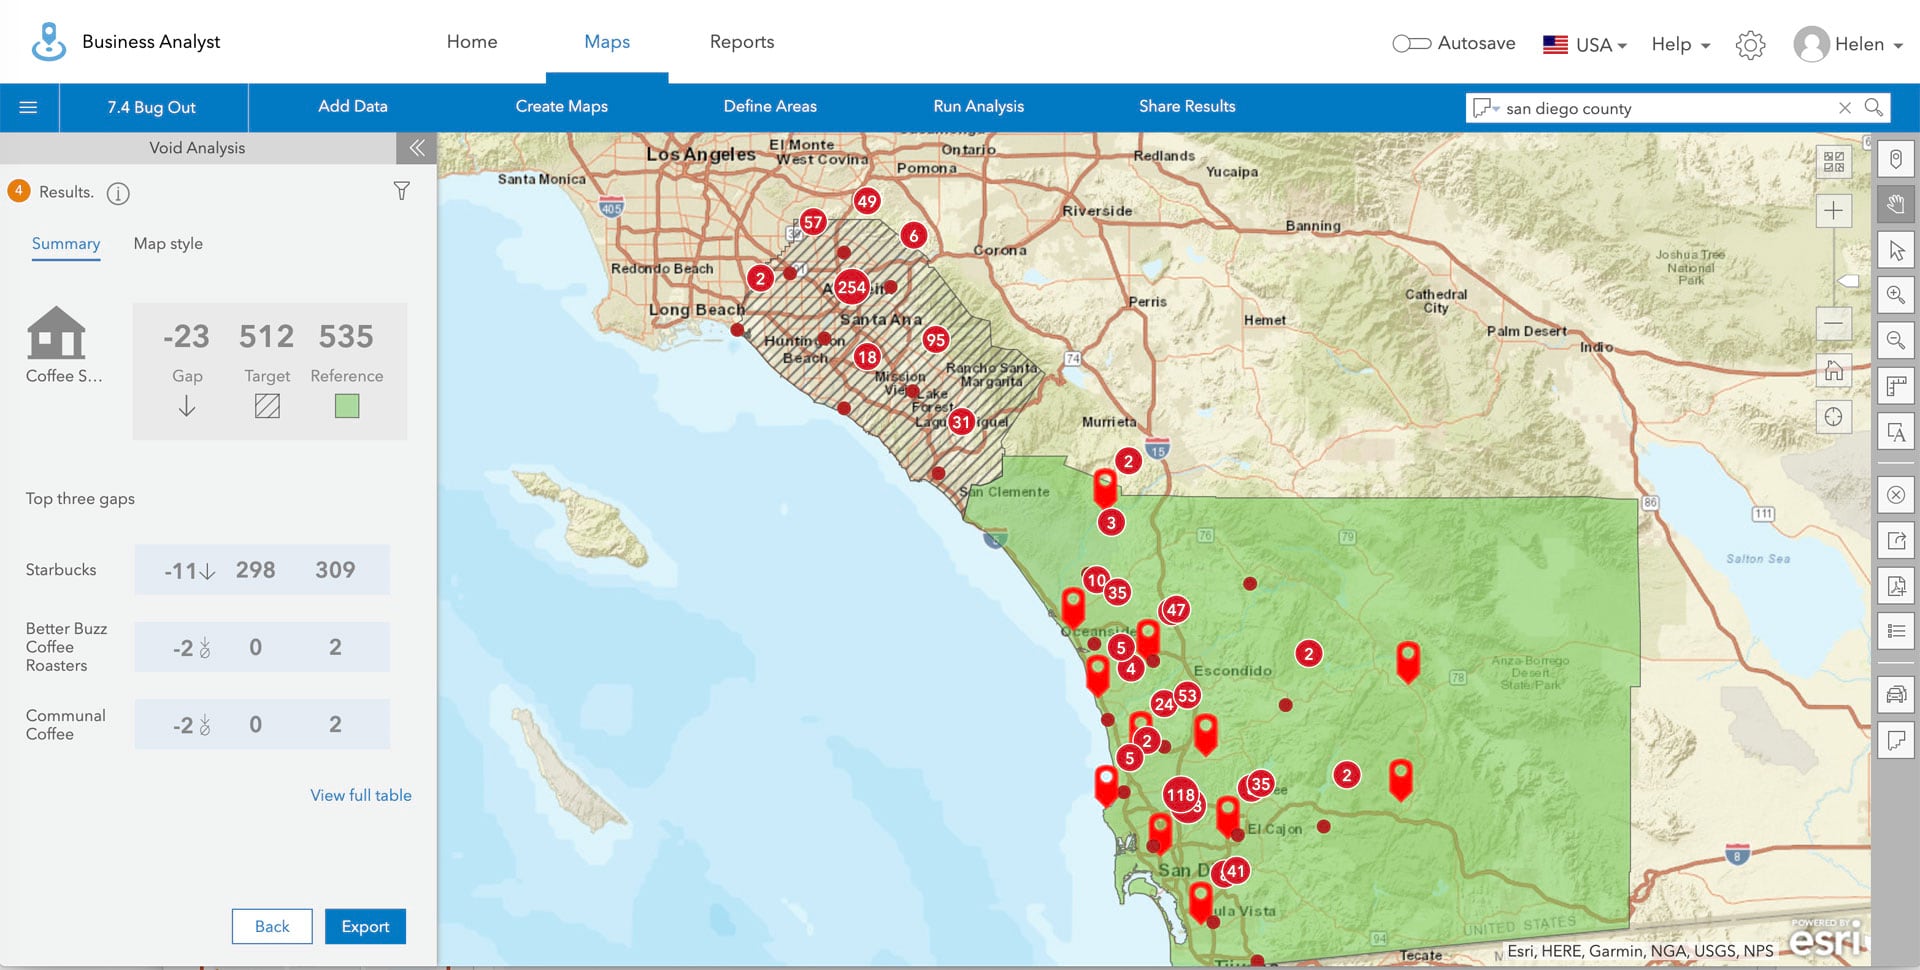Activate the pan hand tool
Screen dimensions: 1920x970
click(x=1896, y=205)
